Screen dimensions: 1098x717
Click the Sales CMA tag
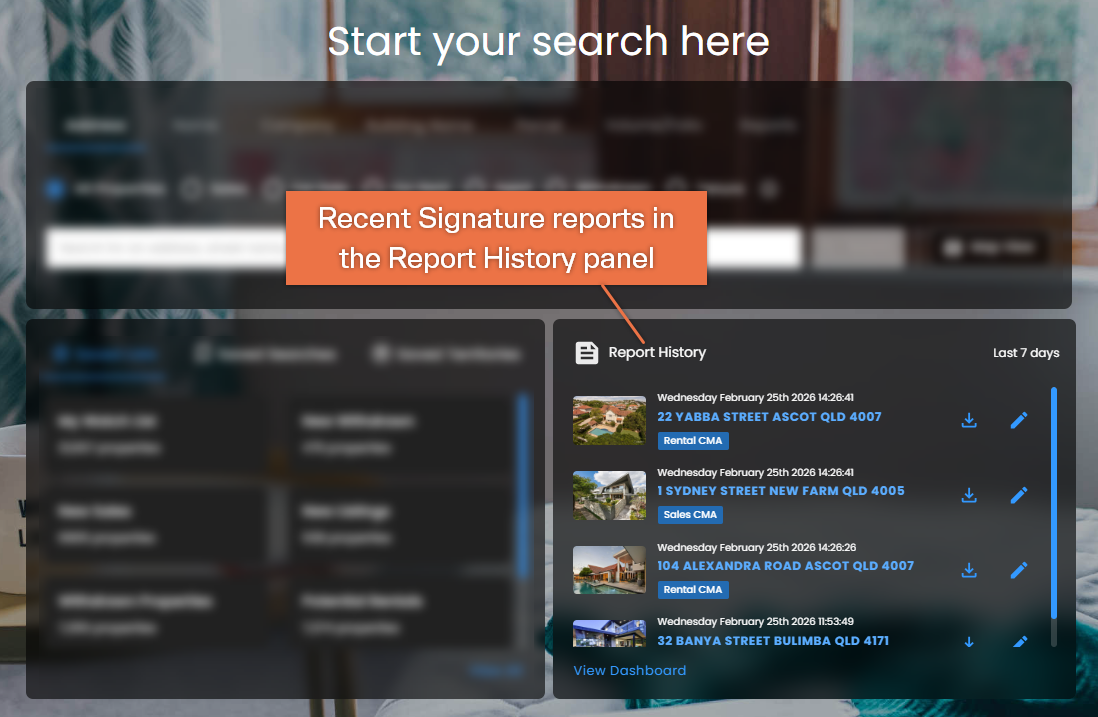690,515
